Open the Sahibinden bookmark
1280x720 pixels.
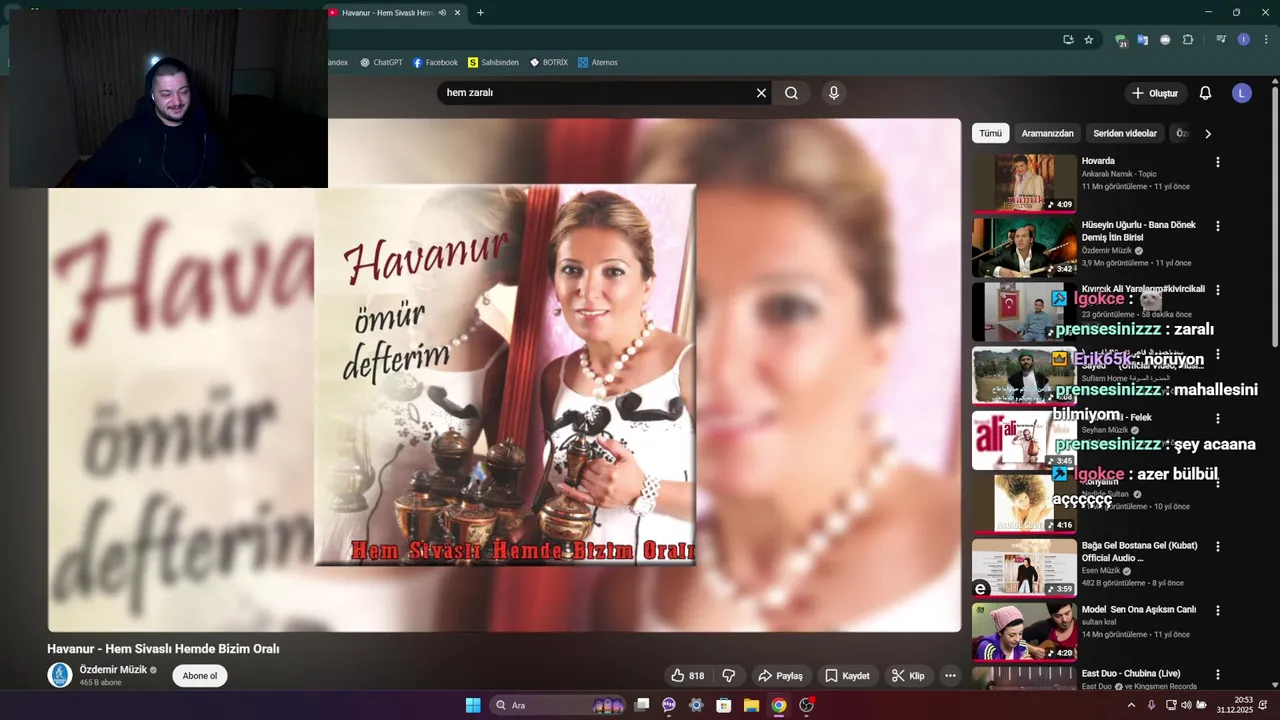pos(493,62)
